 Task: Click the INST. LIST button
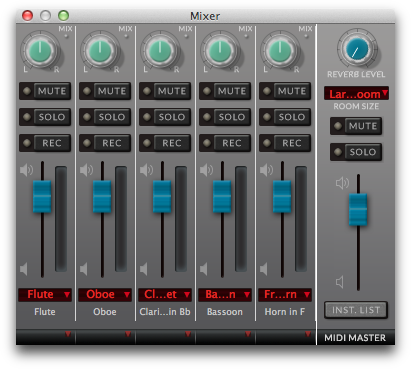pos(356,310)
